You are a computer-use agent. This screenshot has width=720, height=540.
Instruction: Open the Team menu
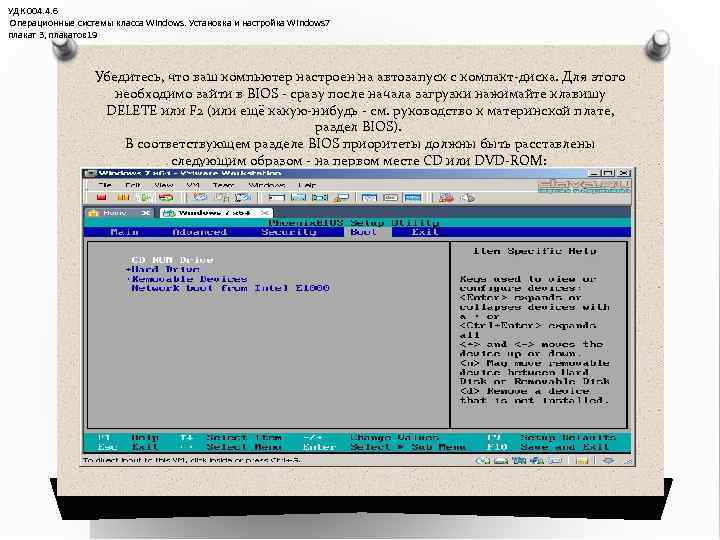point(224,185)
